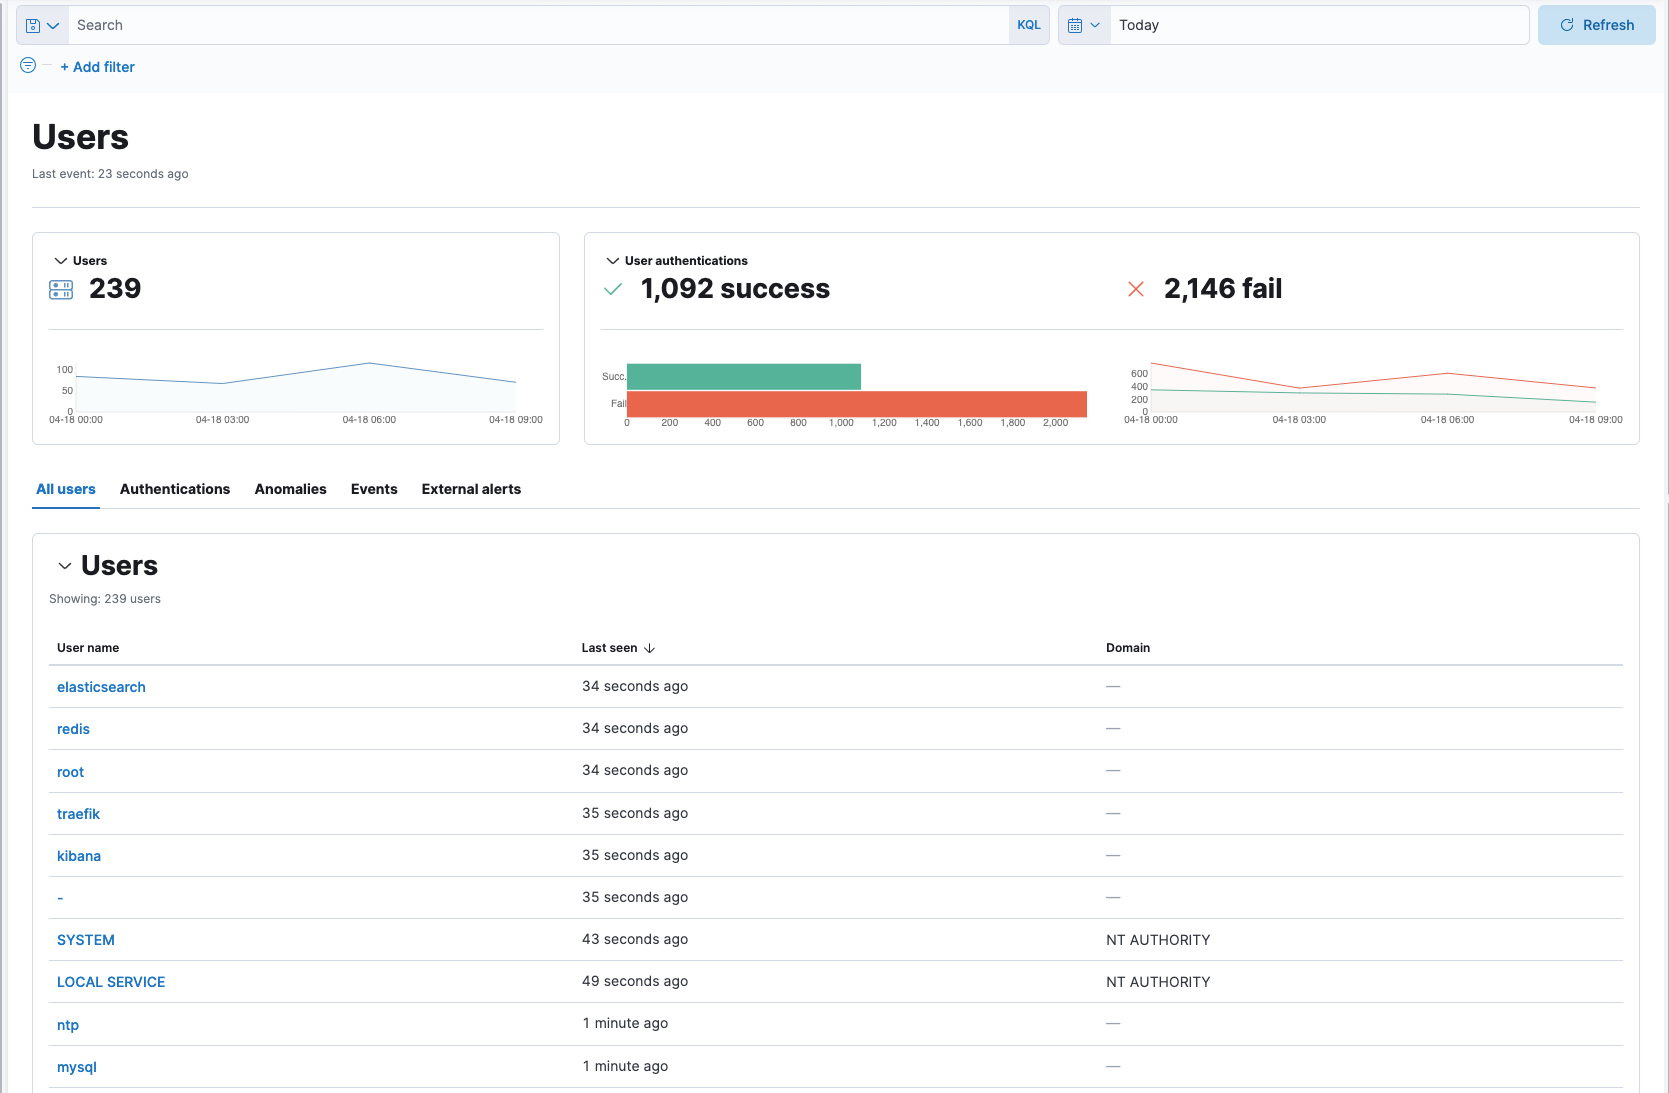Switch to the Authentications tab
This screenshot has height=1093, width=1669.
point(174,489)
